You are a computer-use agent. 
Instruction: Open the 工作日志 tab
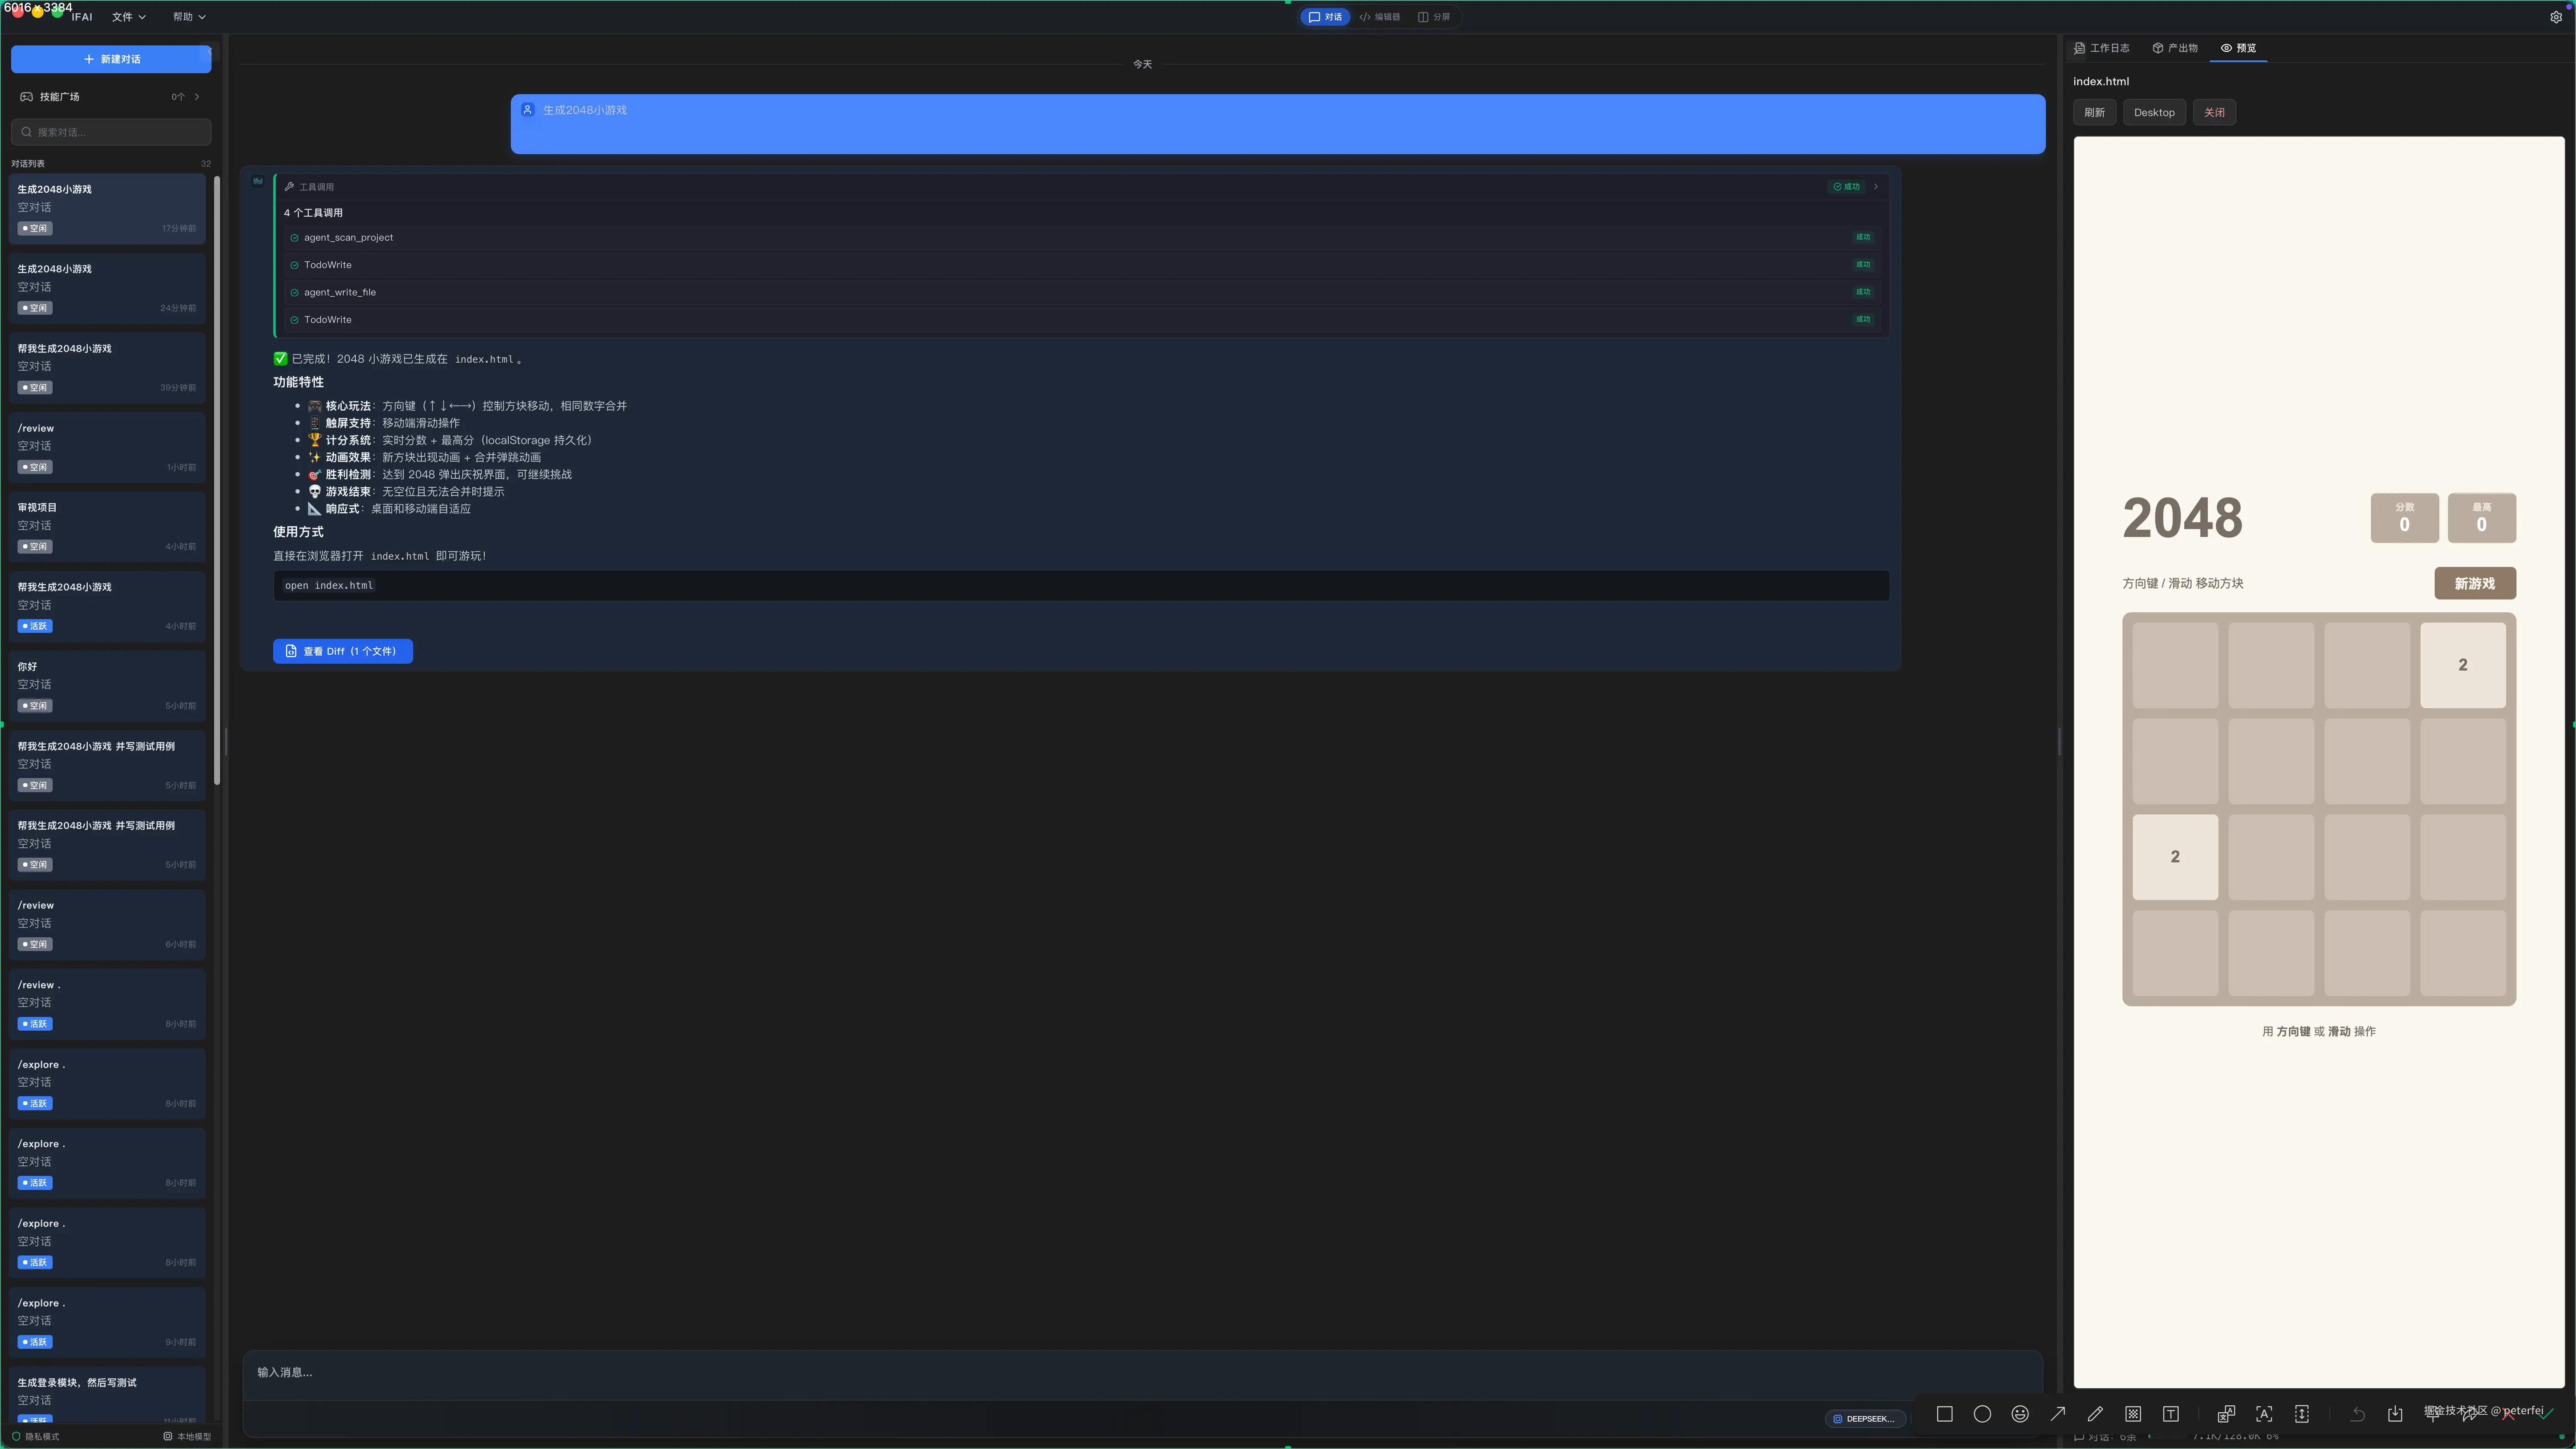(2102, 48)
